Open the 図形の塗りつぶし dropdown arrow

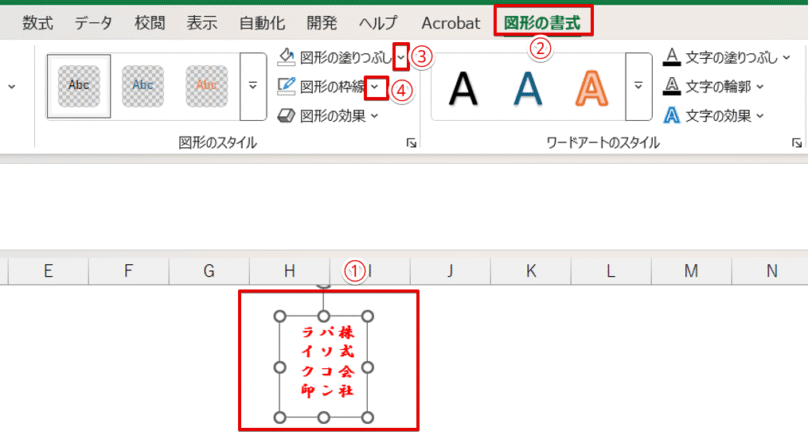click(401, 57)
